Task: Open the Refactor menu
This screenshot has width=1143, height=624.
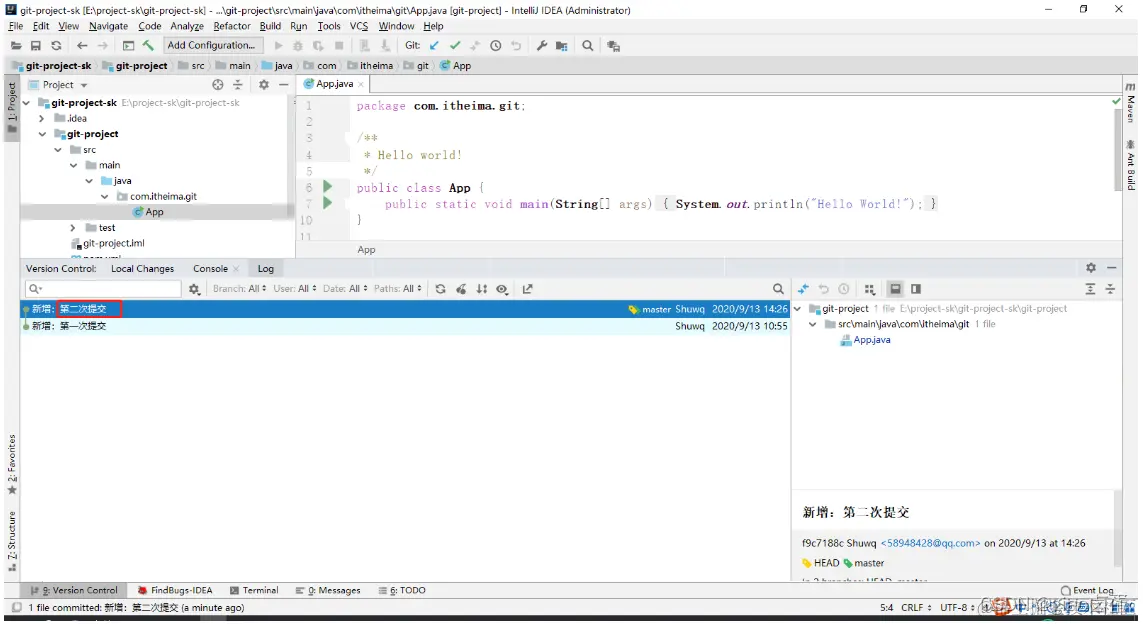Action: point(232,26)
